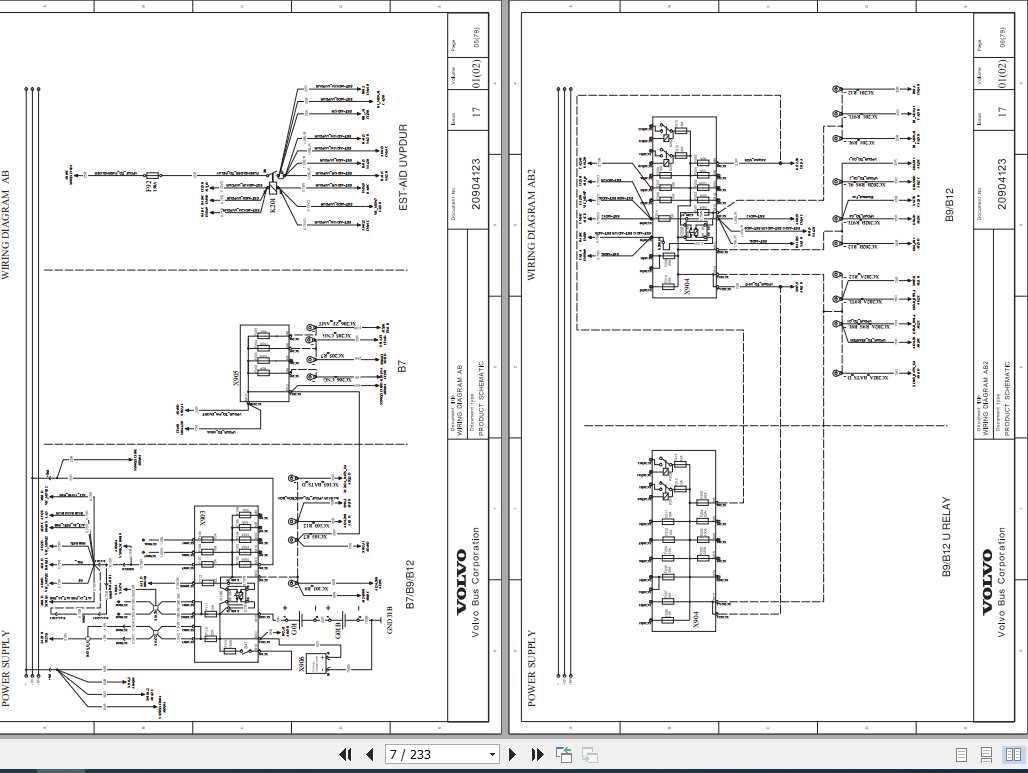This screenshot has height=773, width=1028.
Task: Toggle side-by-side two-page view
Action: 1010,755
